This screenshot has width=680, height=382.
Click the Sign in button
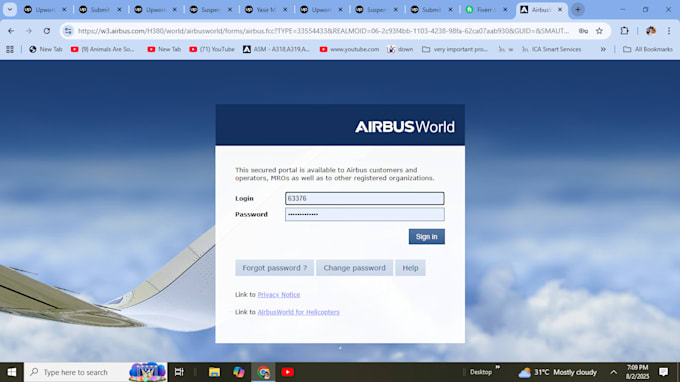click(426, 236)
